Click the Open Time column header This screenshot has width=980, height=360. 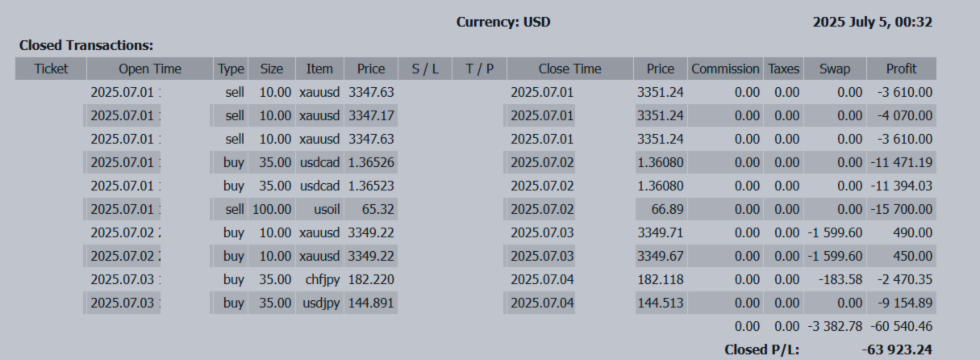[150, 69]
